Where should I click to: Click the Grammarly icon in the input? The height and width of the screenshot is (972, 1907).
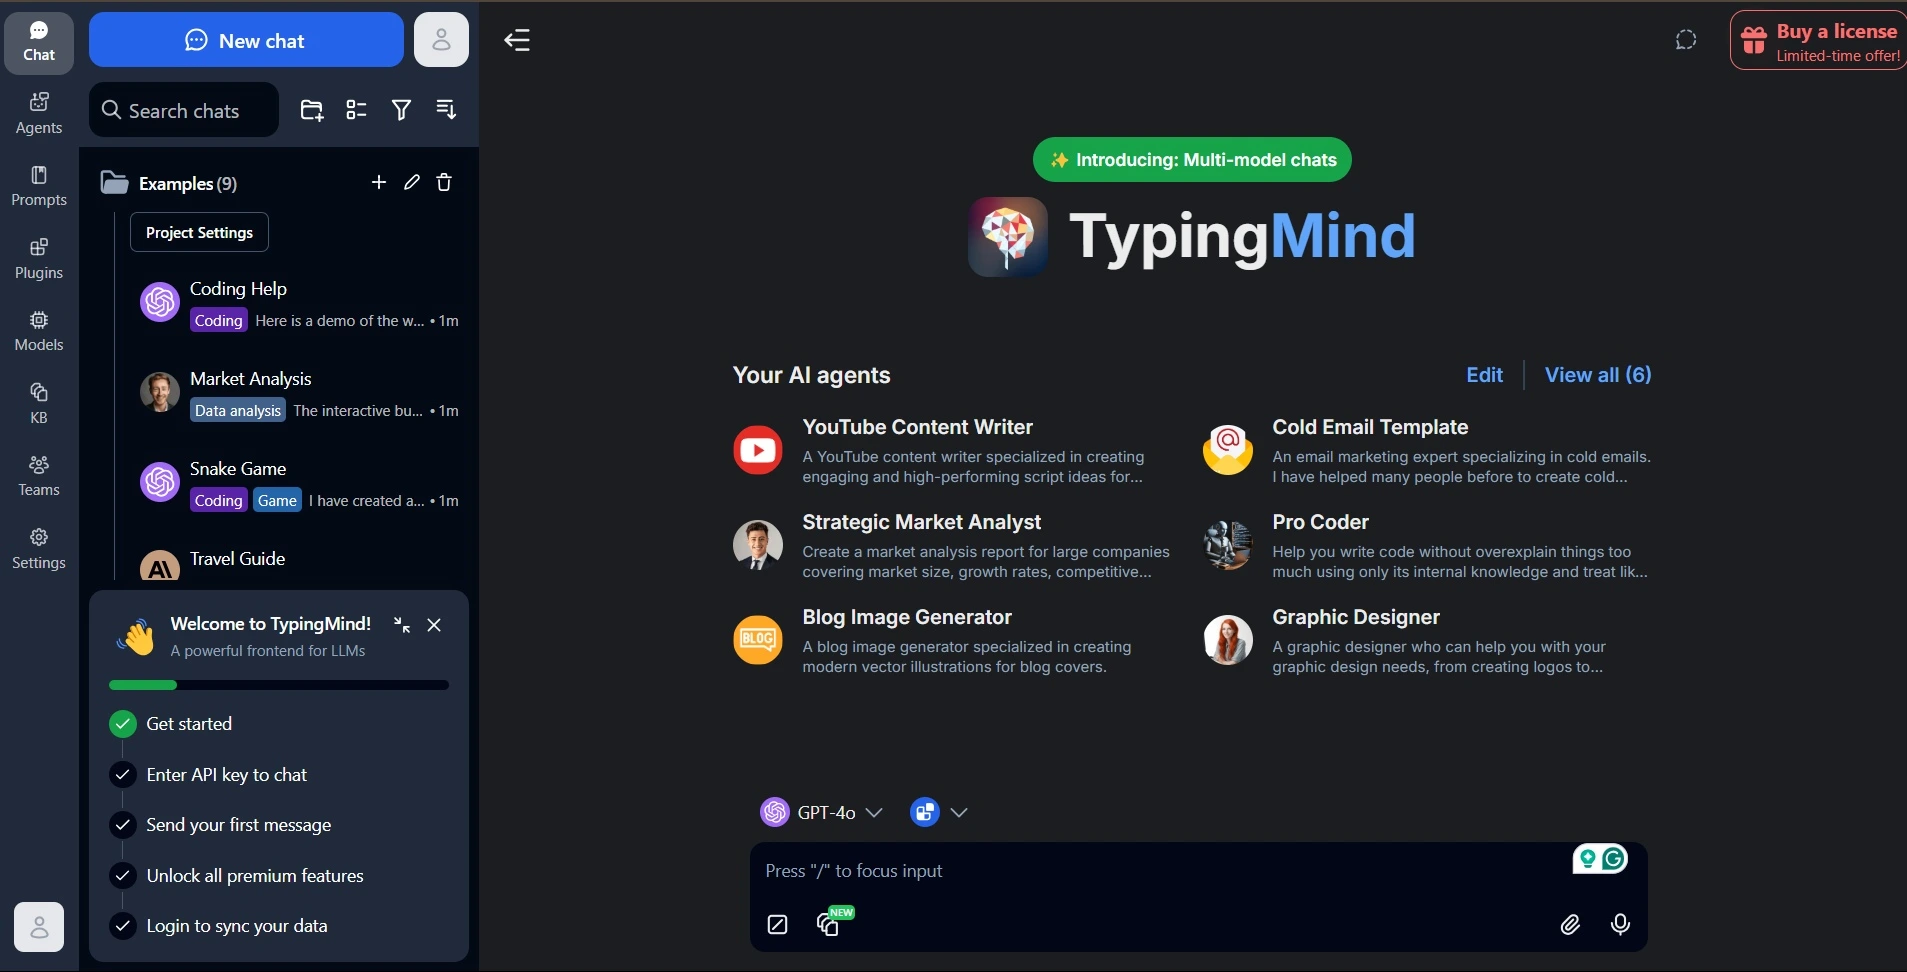[1614, 859]
